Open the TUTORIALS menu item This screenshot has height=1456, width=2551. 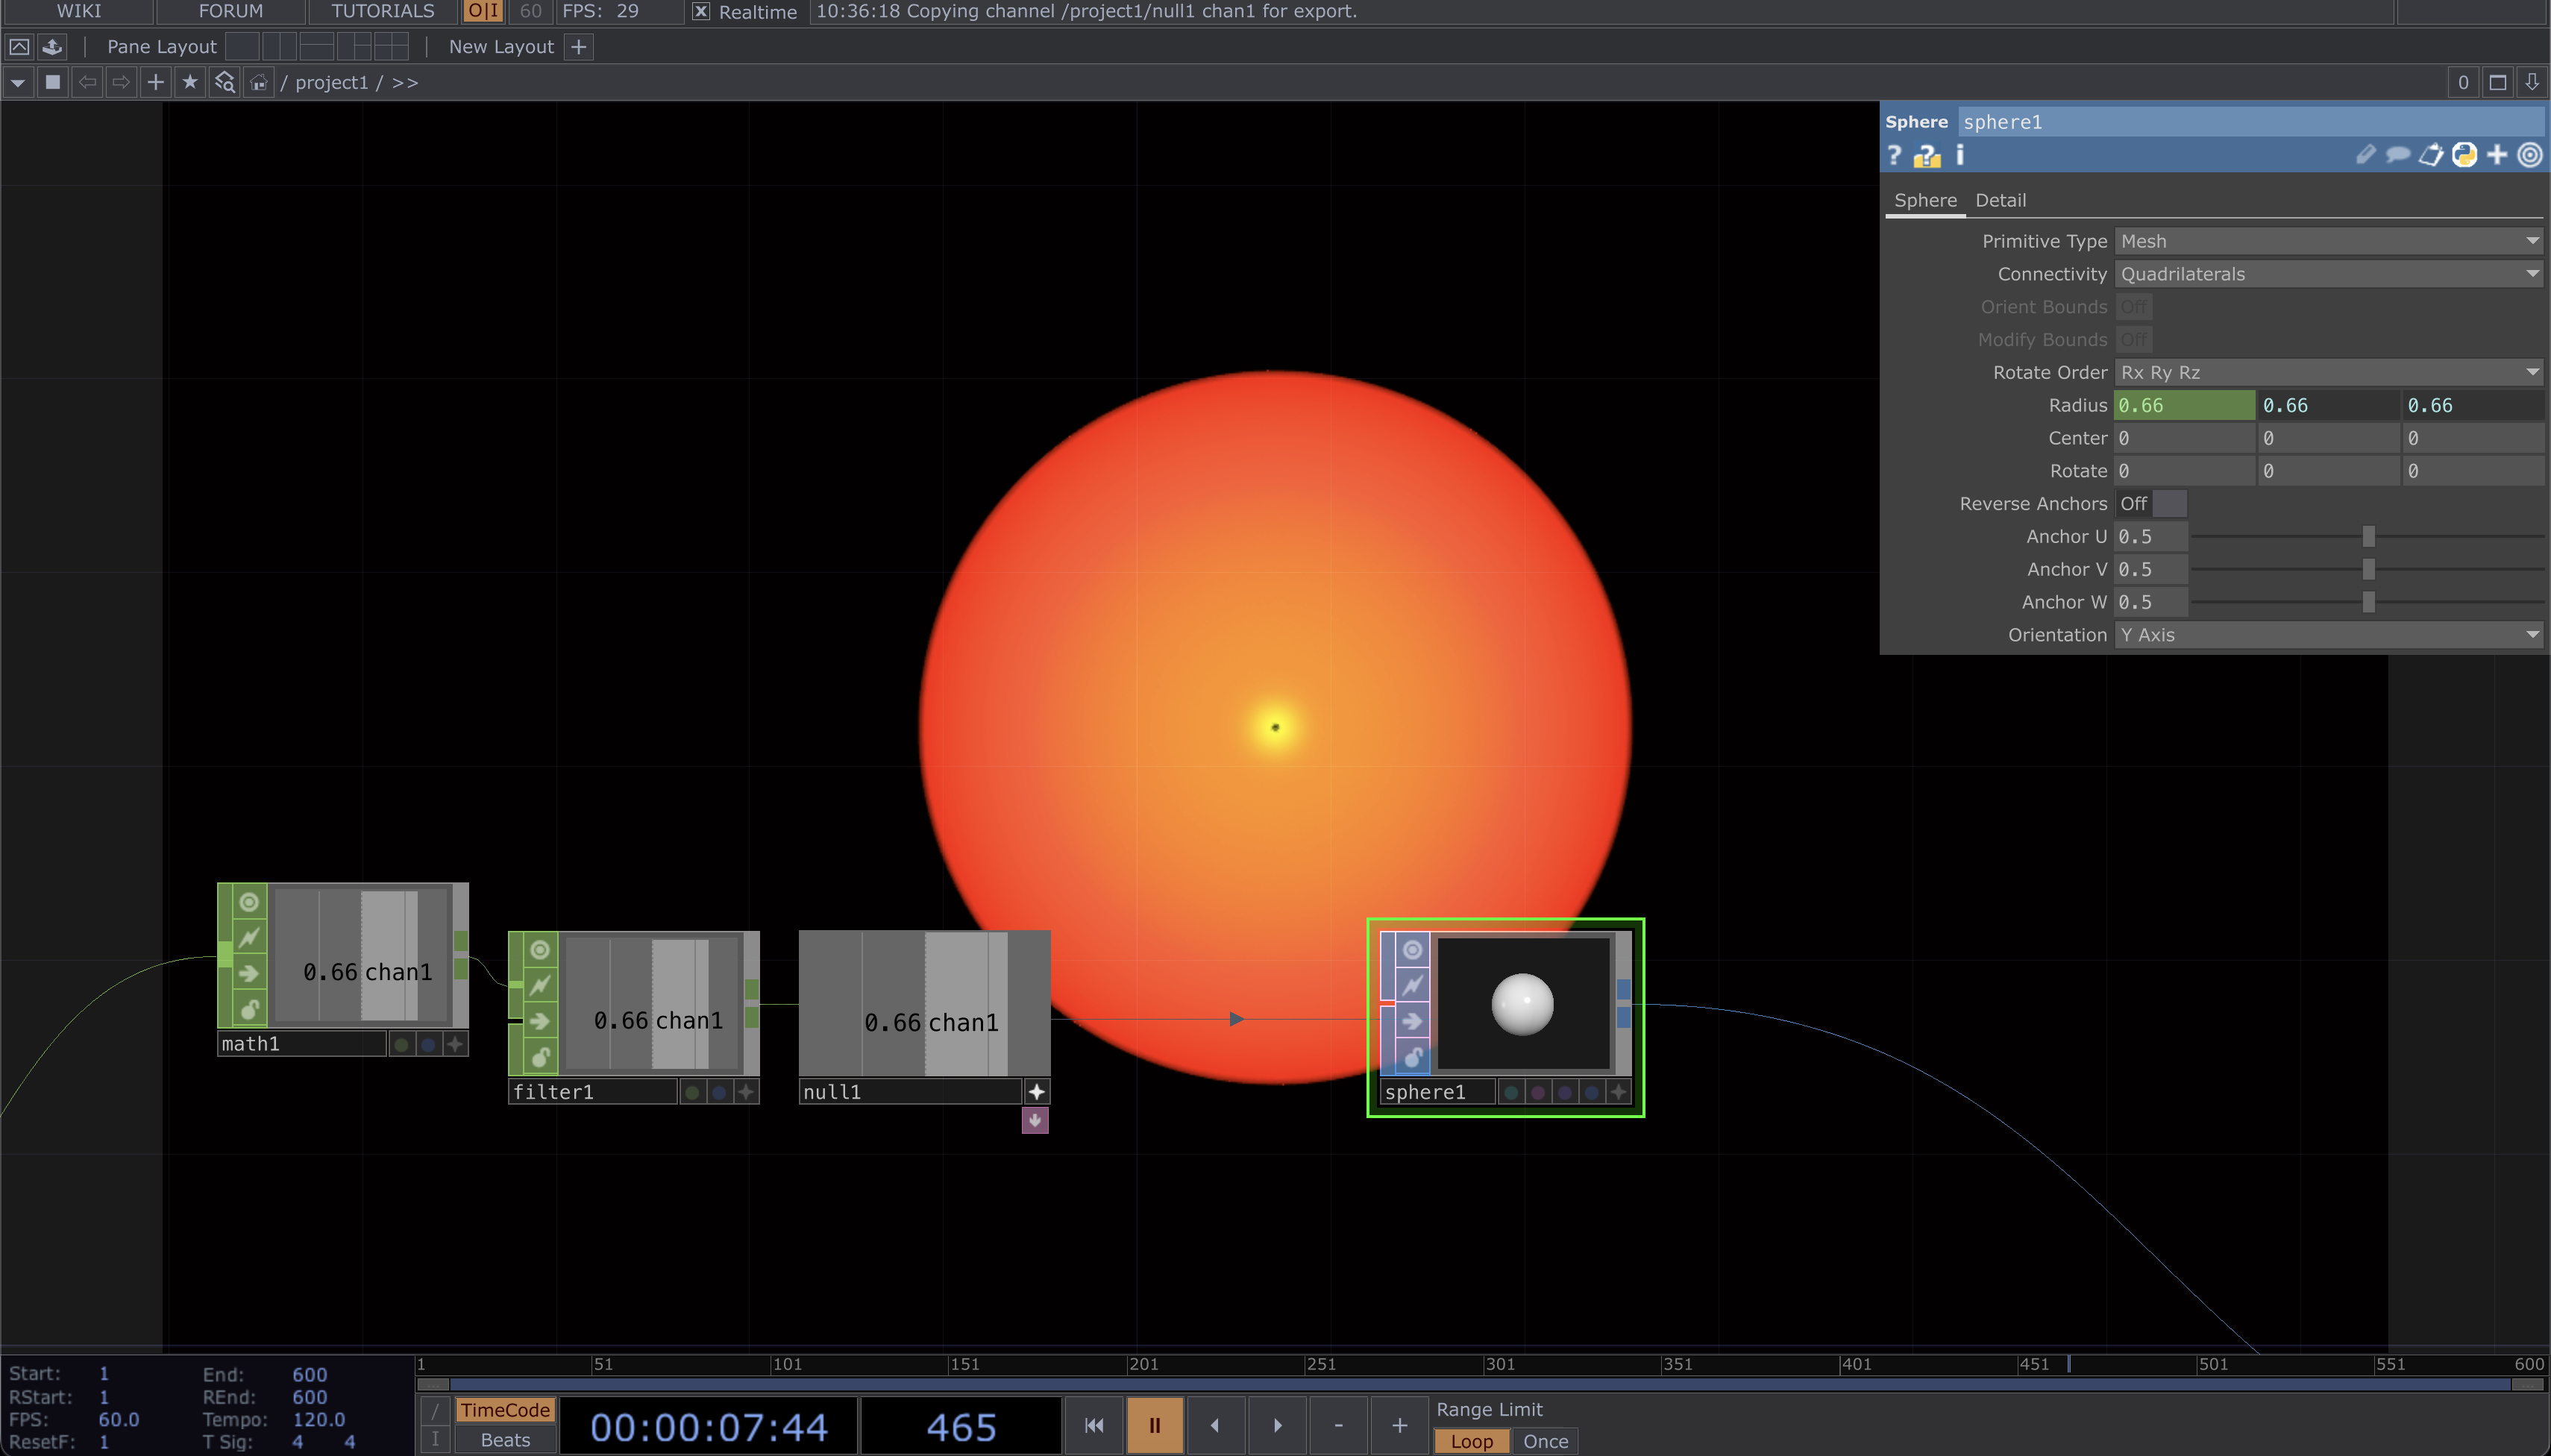(382, 11)
